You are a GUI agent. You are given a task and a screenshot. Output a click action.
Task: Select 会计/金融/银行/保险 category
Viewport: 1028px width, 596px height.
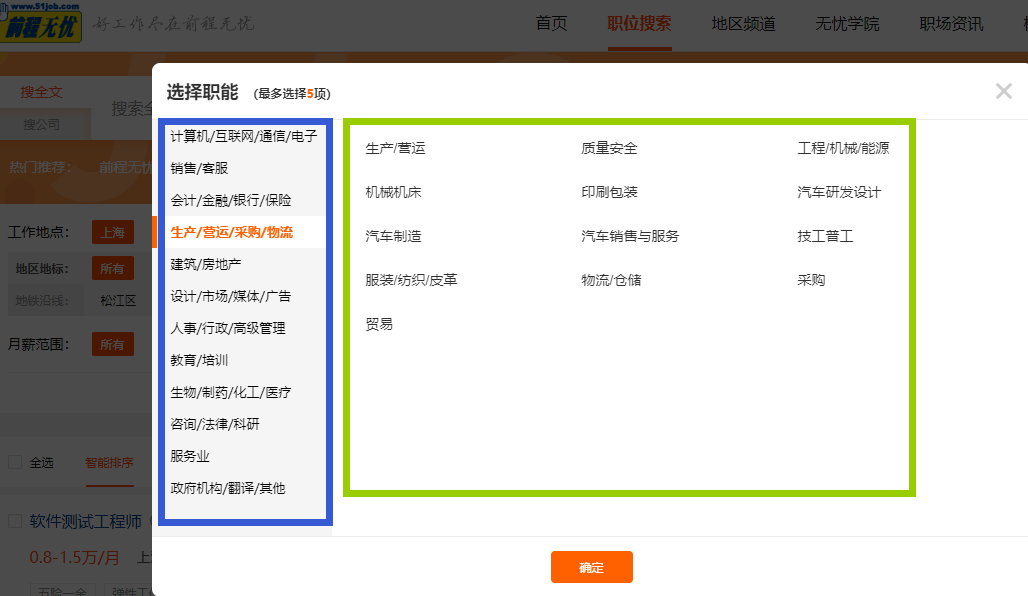231,201
